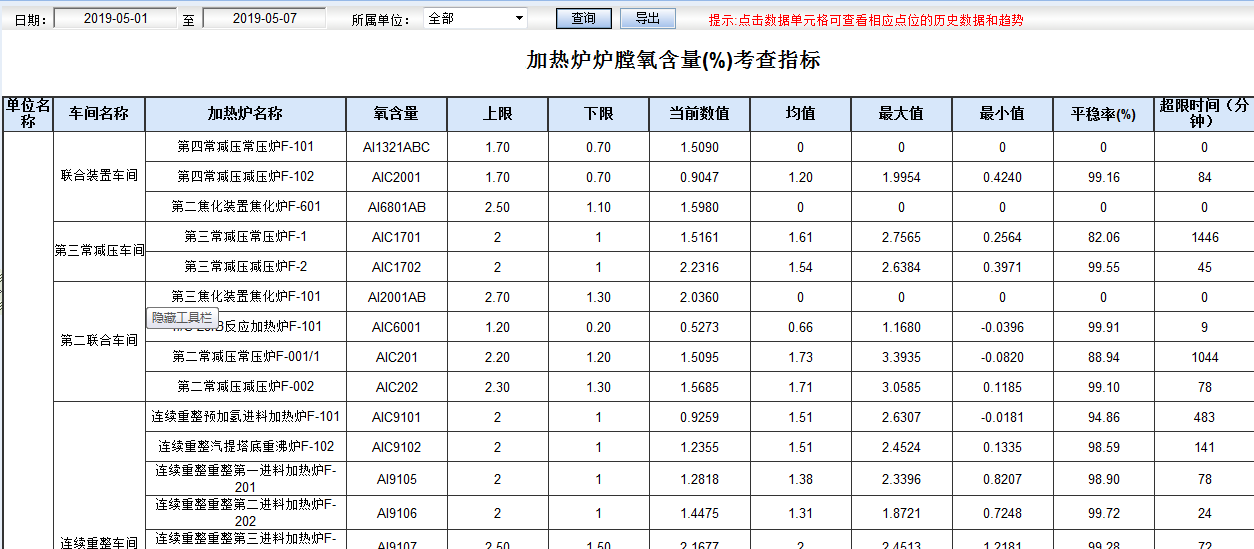This screenshot has width=1254, height=549.
Task: Click the end date field 2019-05-07
Action: coord(263,19)
